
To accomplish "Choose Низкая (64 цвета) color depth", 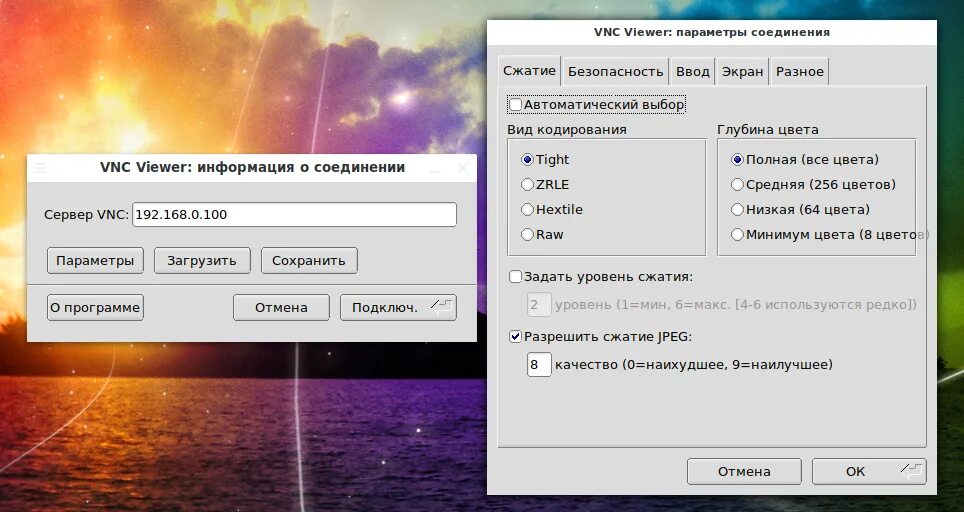I will 737,210.
